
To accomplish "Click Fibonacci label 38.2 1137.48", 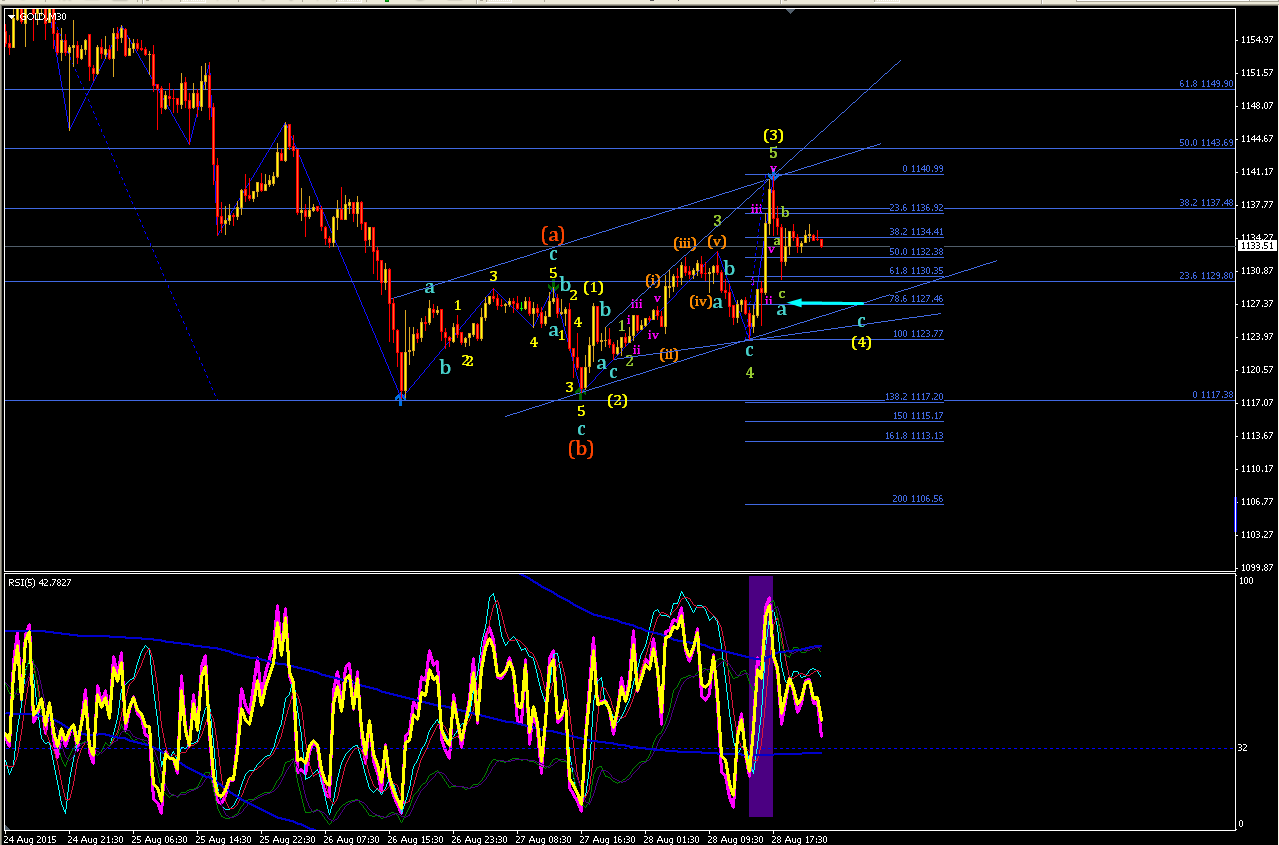I will (1206, 203).
